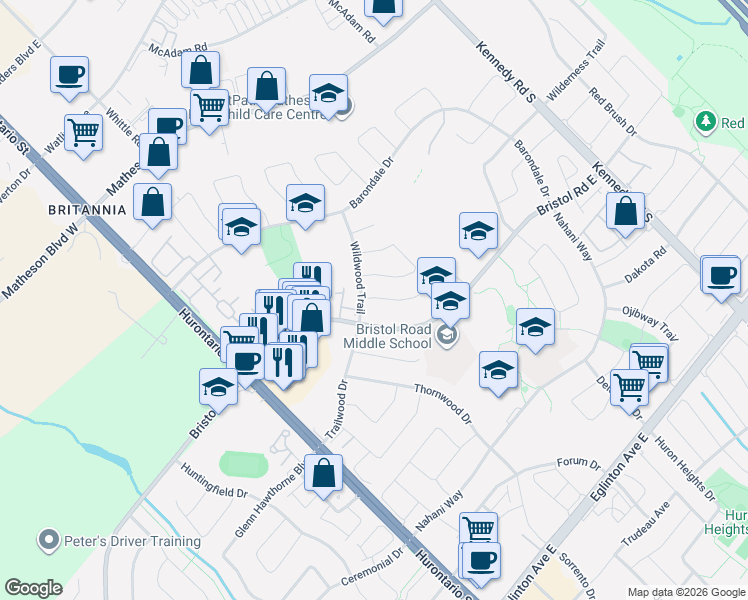Viewport: 748px width, 600px height.
Task: Open Google logo link
Action: pos(33,588)
